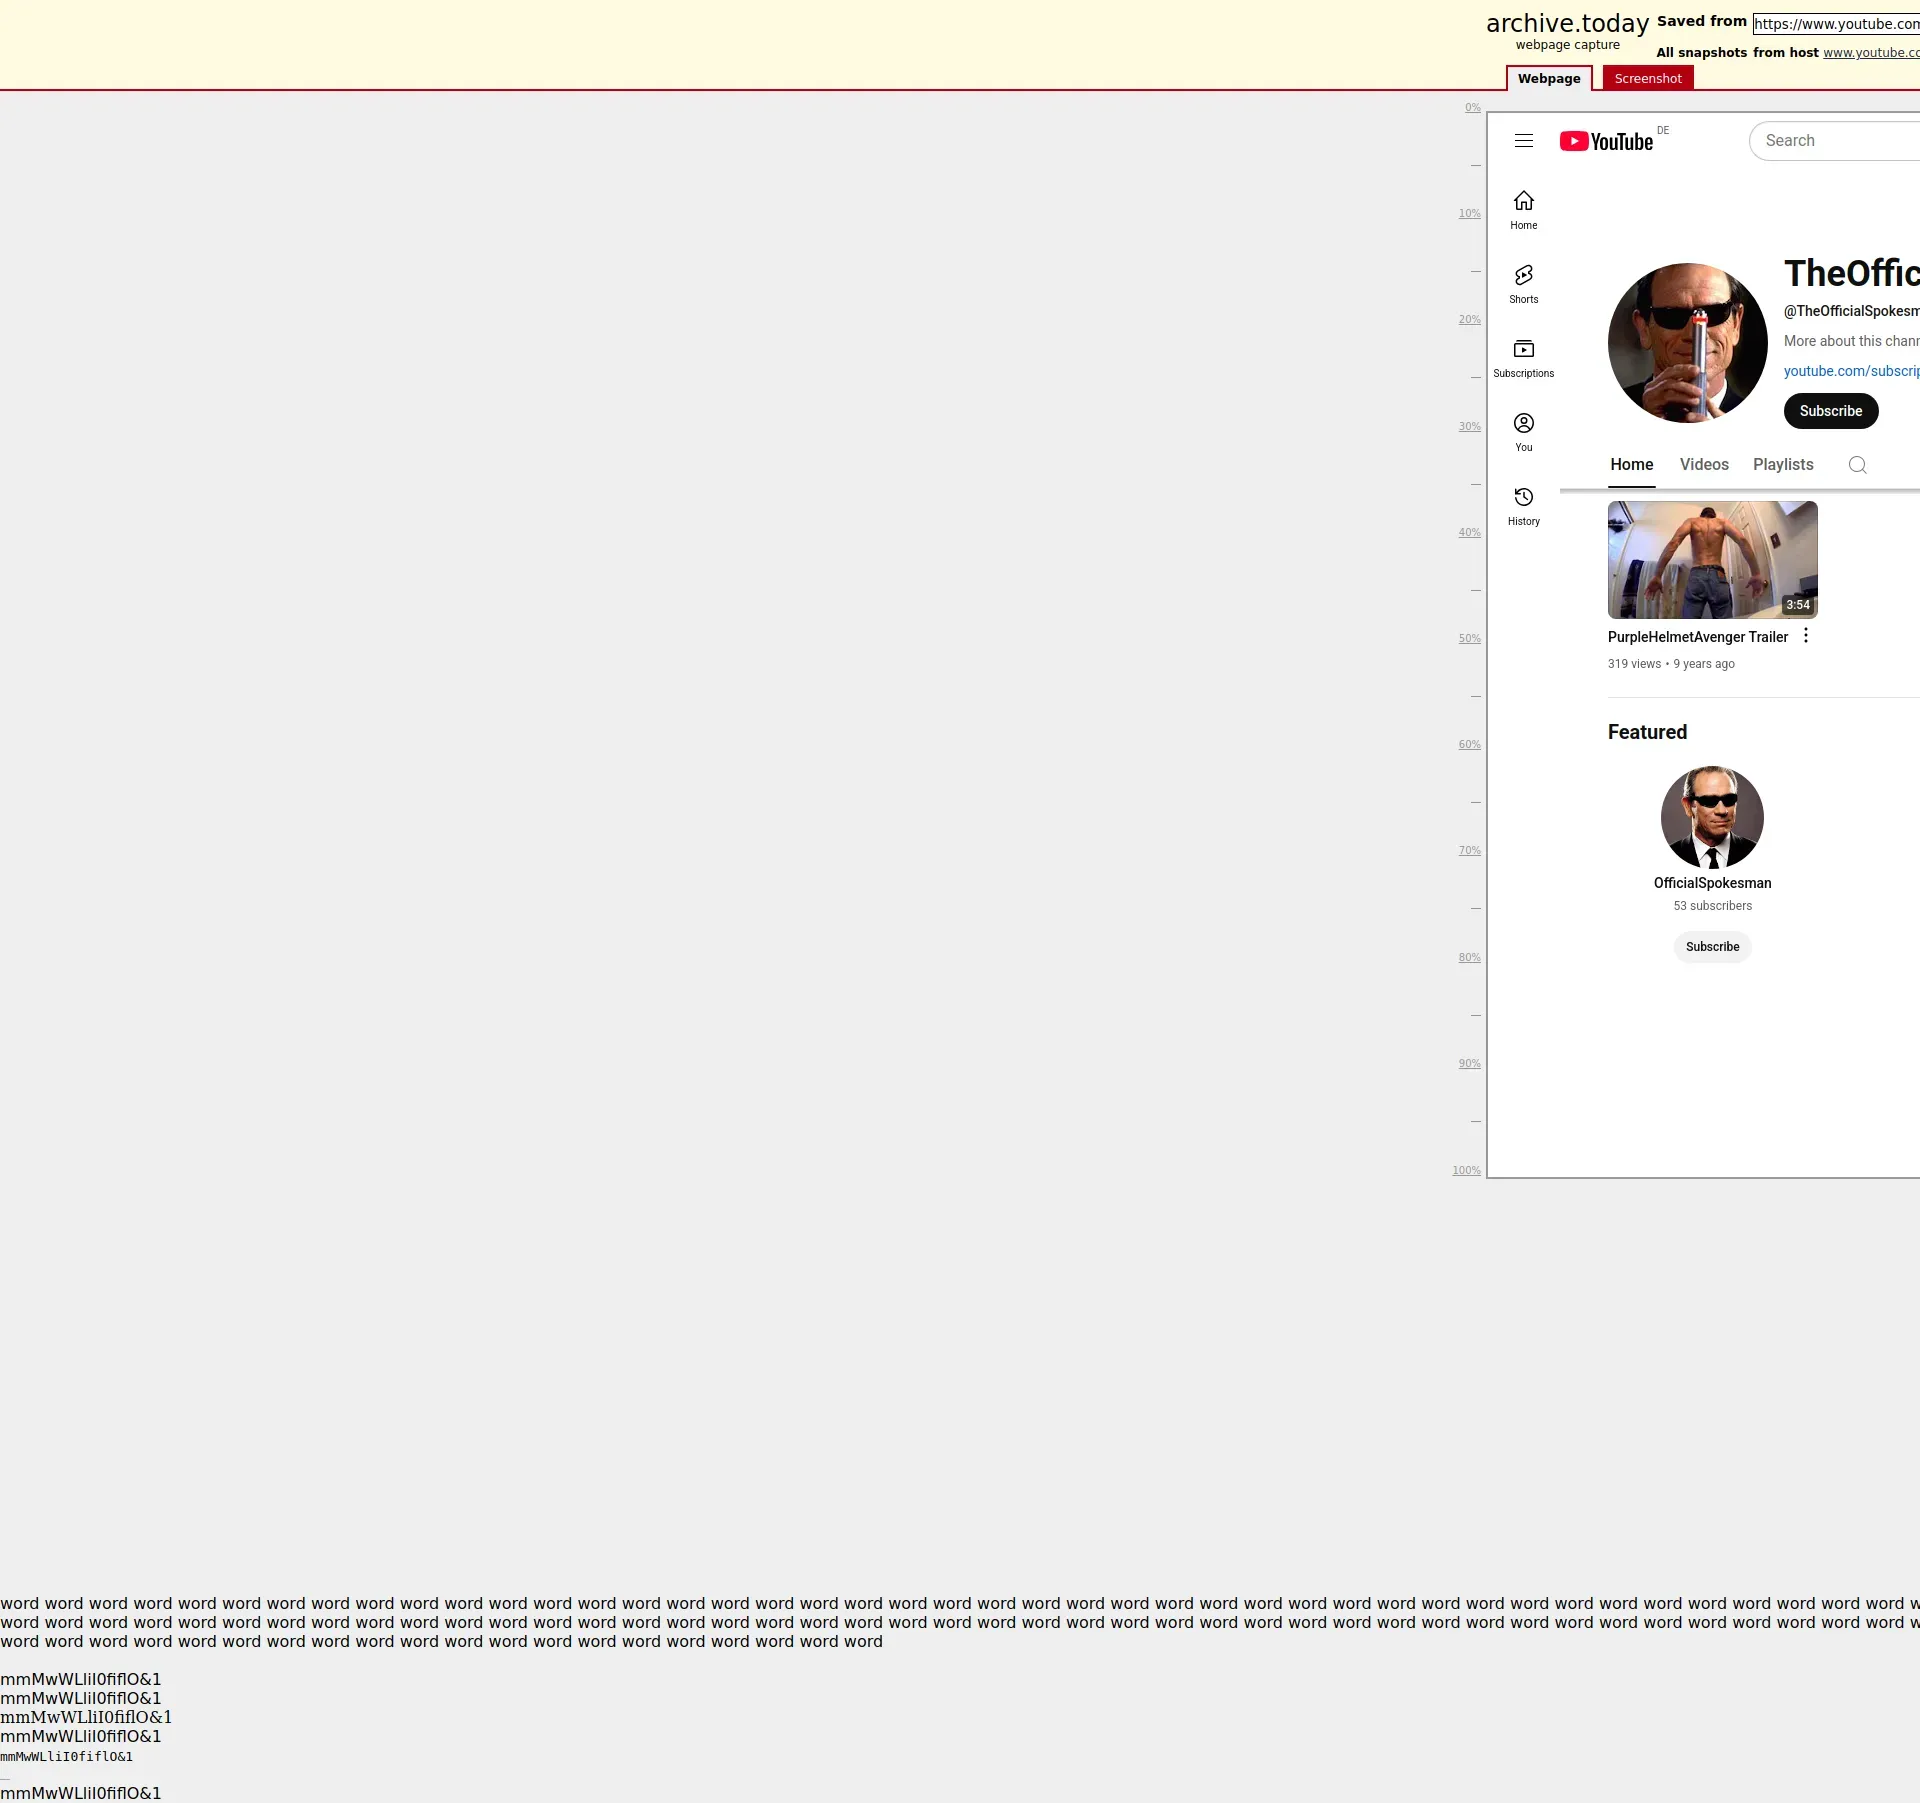
Task: Switch to the Videos tab
Action: 1703,465
